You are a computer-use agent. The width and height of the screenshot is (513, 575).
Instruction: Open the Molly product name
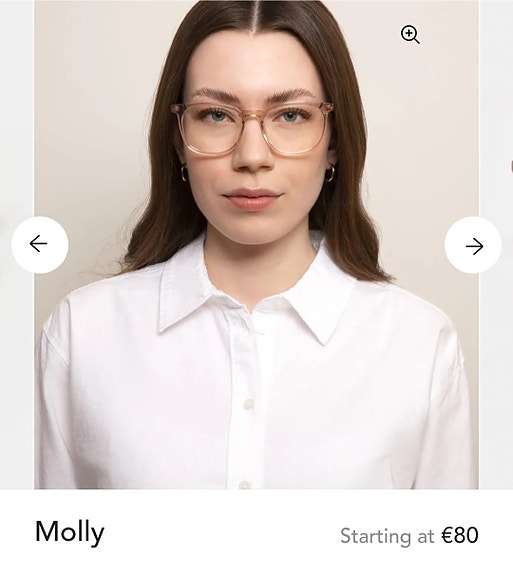pyautogui.click(x=70, y=532)
